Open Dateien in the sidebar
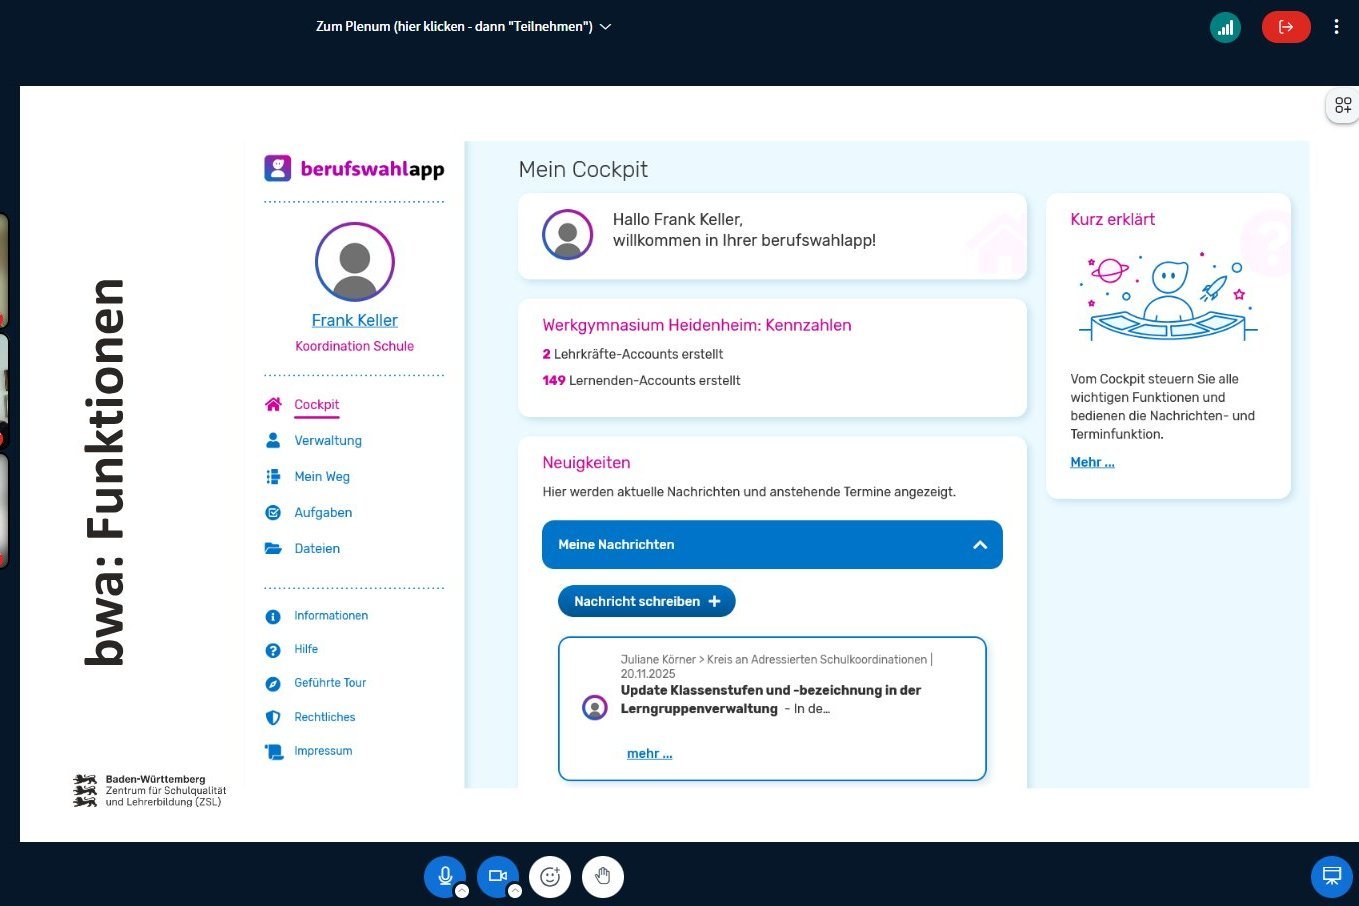This screenshot has width=1359, height=906. point(317,549)
